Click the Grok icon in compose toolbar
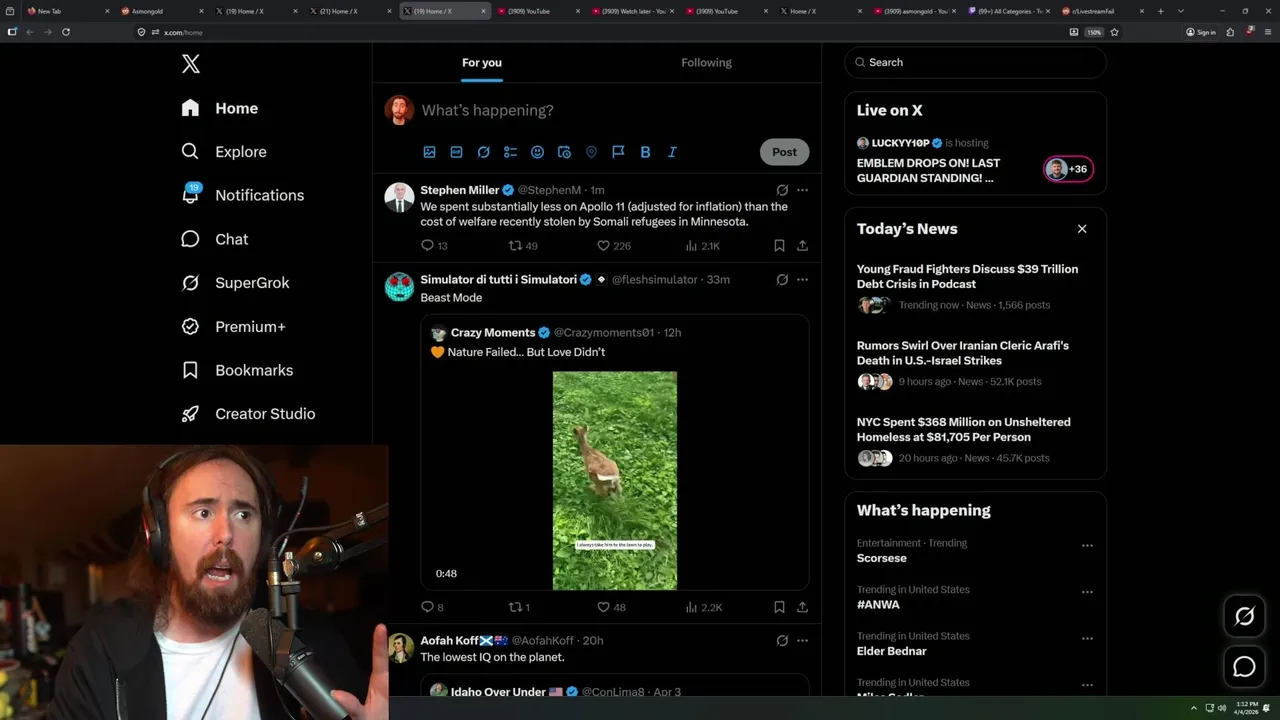The image size is (1280, 720). coord(483,152)
